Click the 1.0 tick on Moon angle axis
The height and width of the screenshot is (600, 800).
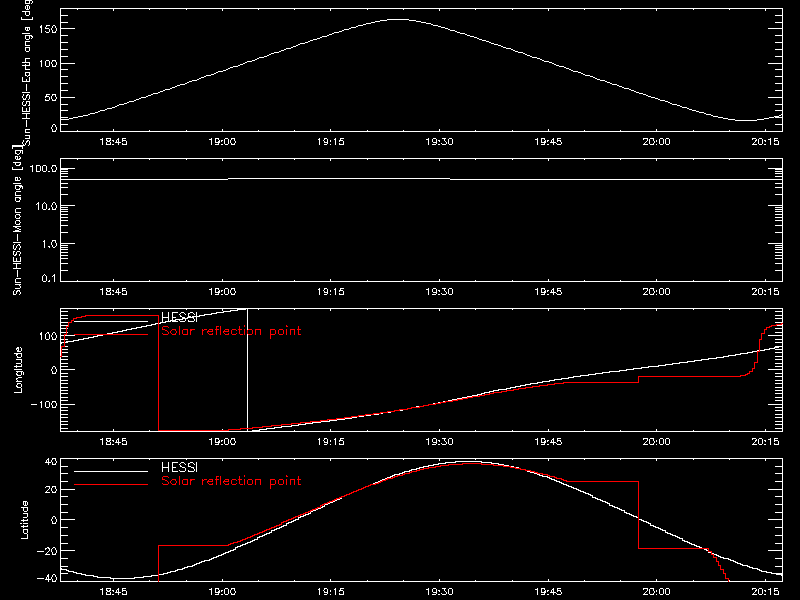tap(50, 244)
